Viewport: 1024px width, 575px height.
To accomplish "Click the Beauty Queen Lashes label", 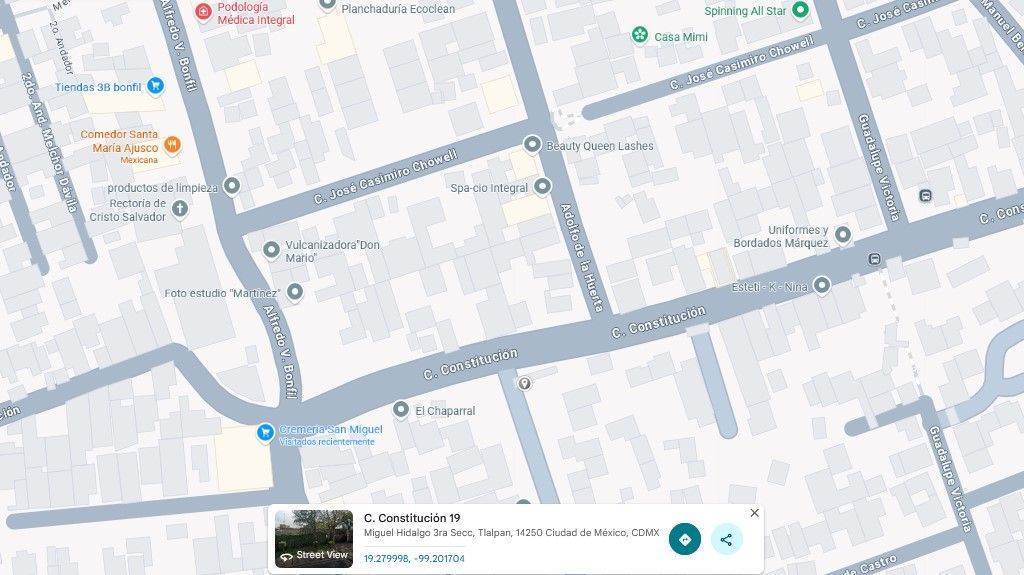I will pos(600,146).
